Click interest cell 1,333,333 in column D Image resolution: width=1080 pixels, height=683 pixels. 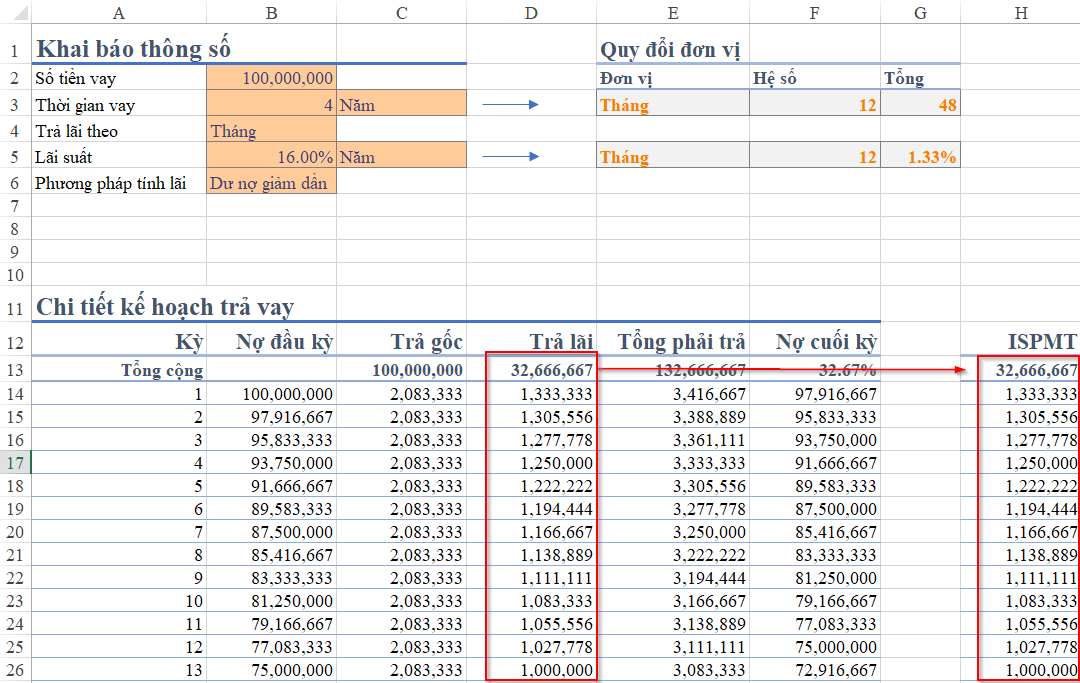531,394
